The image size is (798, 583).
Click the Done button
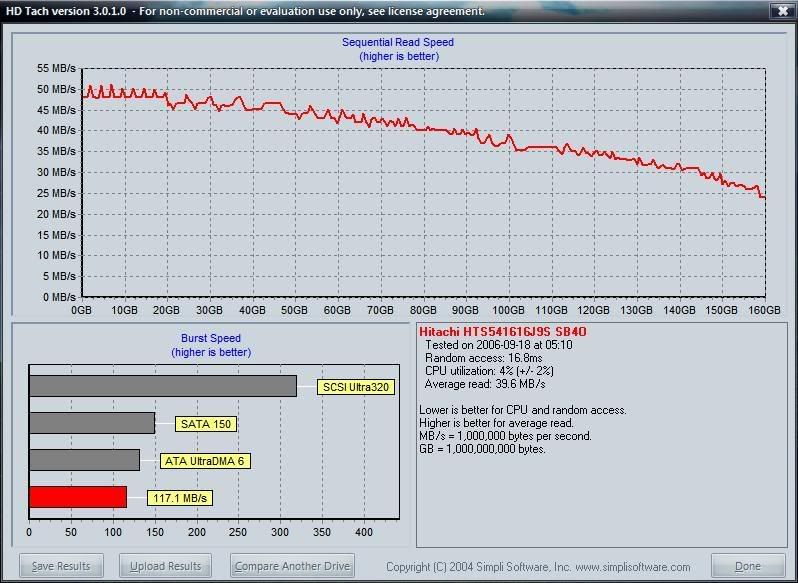point(748,566)
